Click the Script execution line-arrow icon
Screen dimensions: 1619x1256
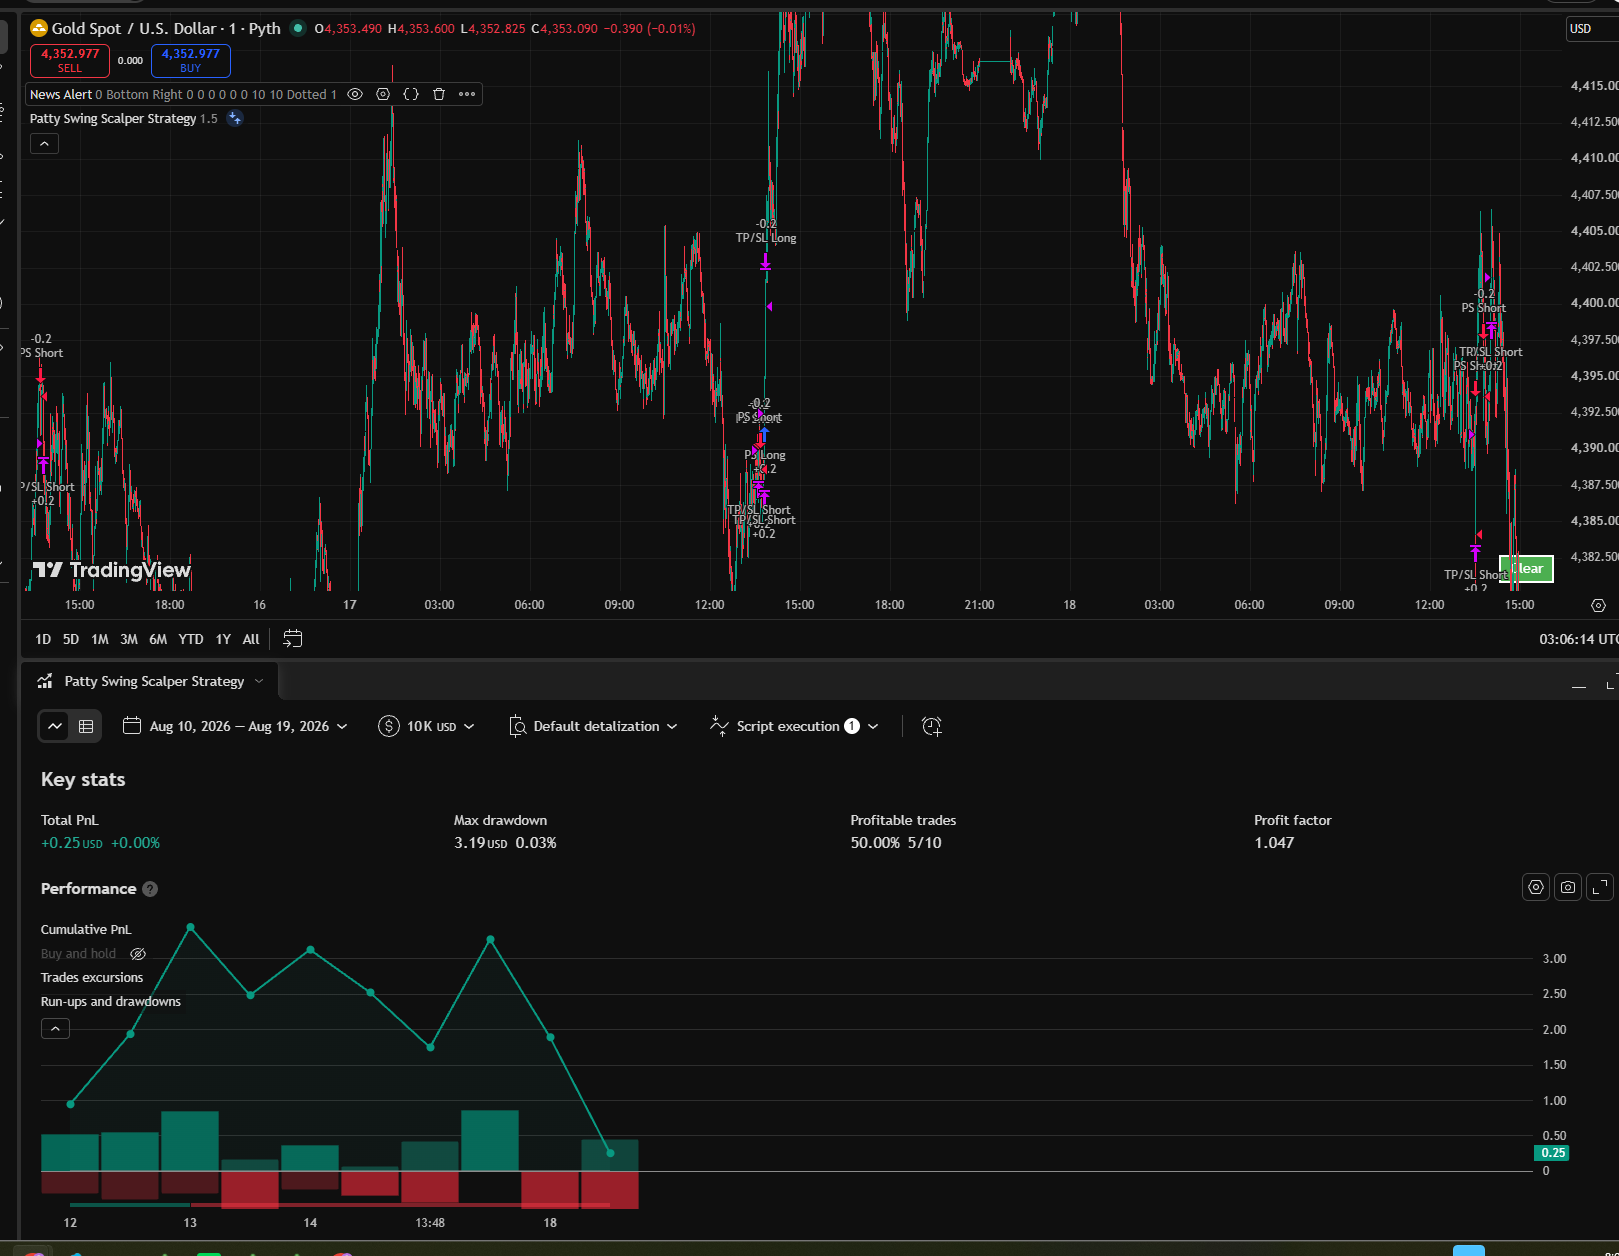[x=719, y=726]
